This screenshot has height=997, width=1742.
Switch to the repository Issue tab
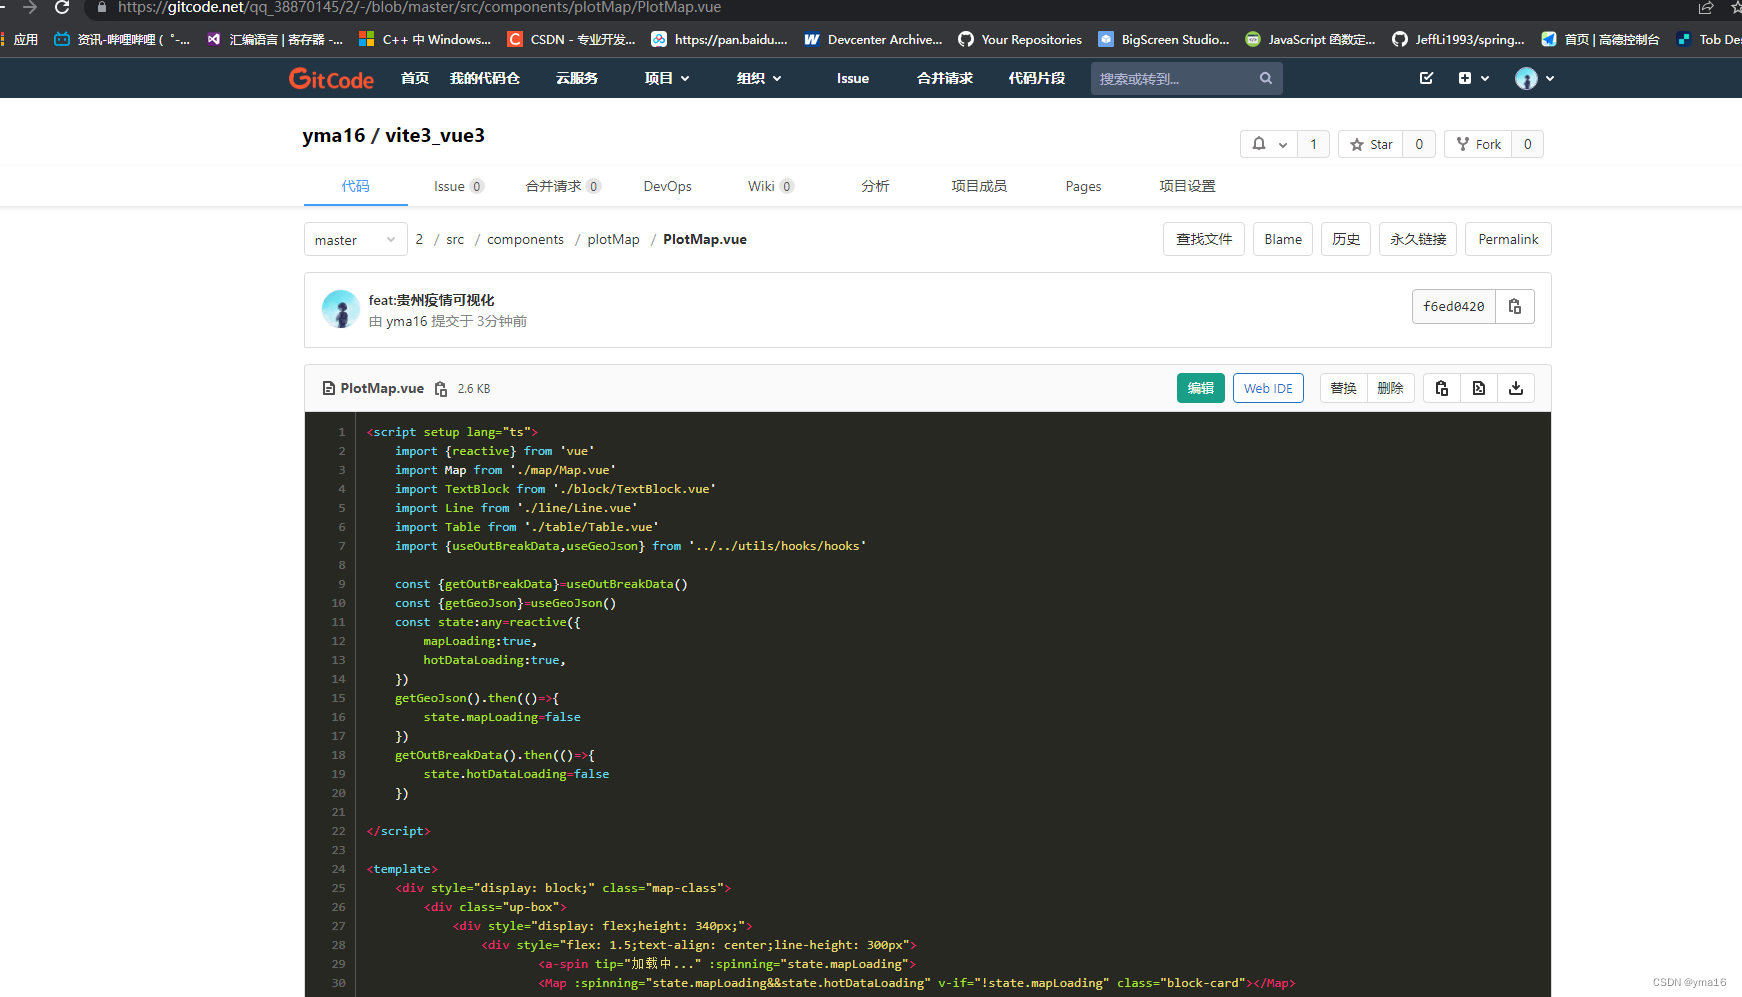459,186
